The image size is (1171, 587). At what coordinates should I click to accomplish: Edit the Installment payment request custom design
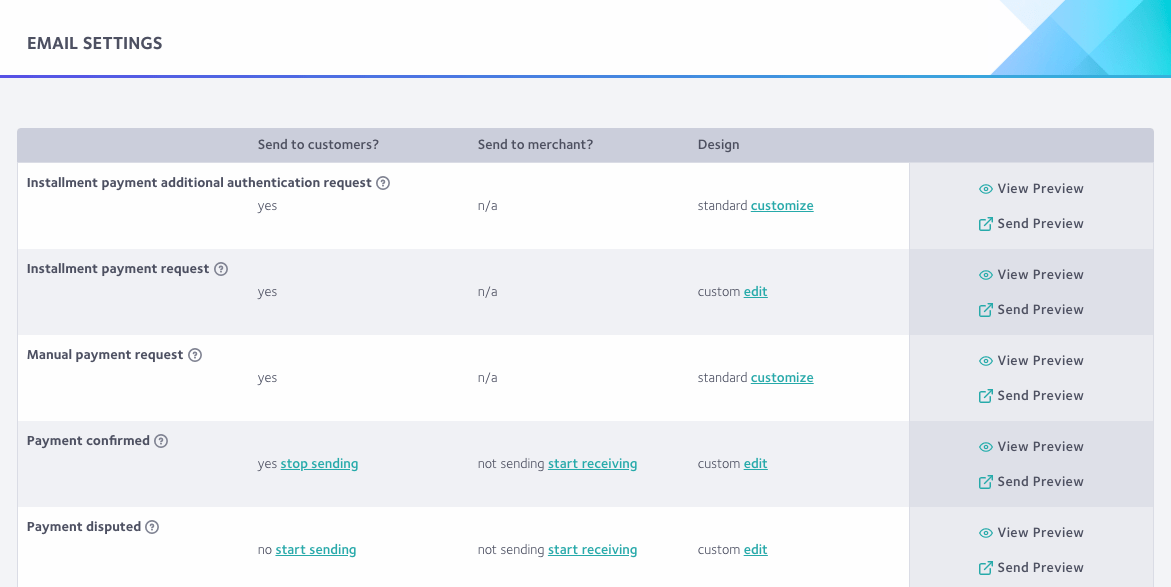pos(756,292)
